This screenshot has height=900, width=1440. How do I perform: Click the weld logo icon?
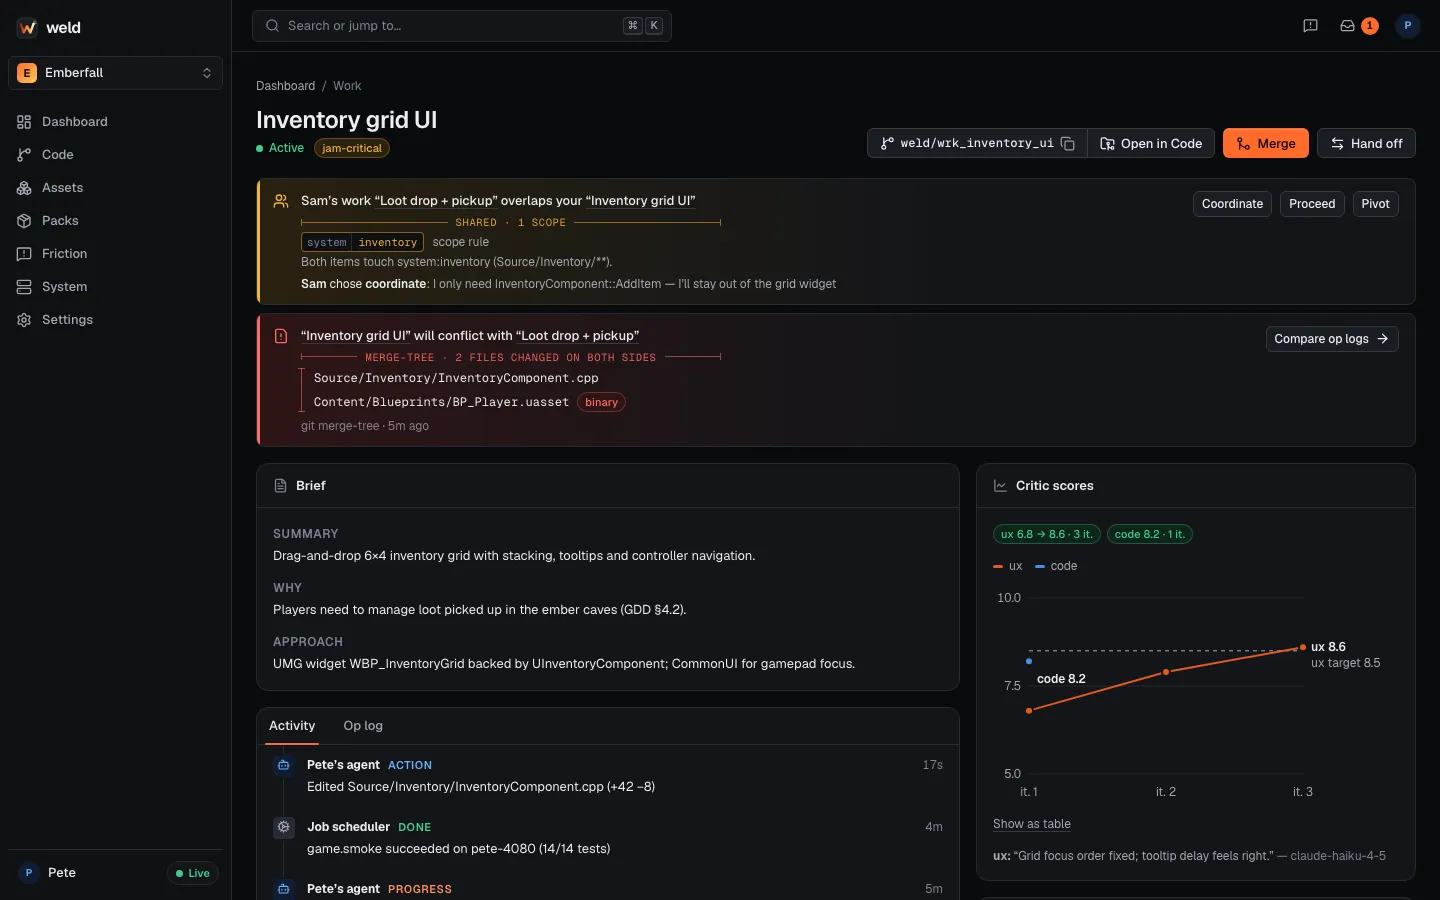[x=27, y=28]
